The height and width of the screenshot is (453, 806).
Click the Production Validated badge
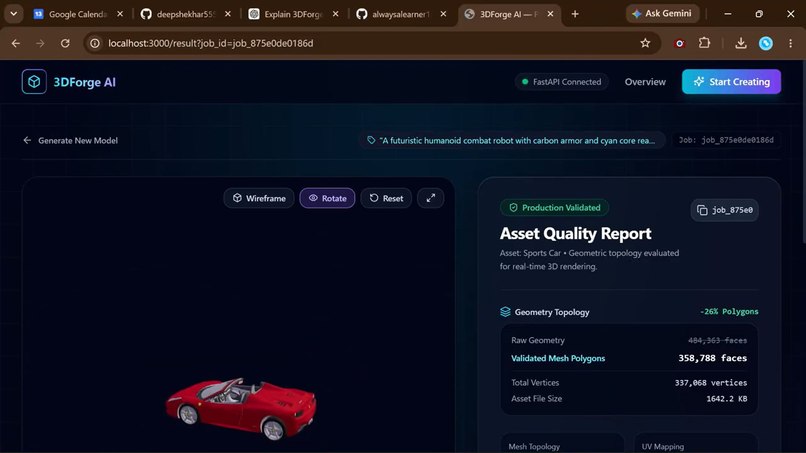click(554, 208)
